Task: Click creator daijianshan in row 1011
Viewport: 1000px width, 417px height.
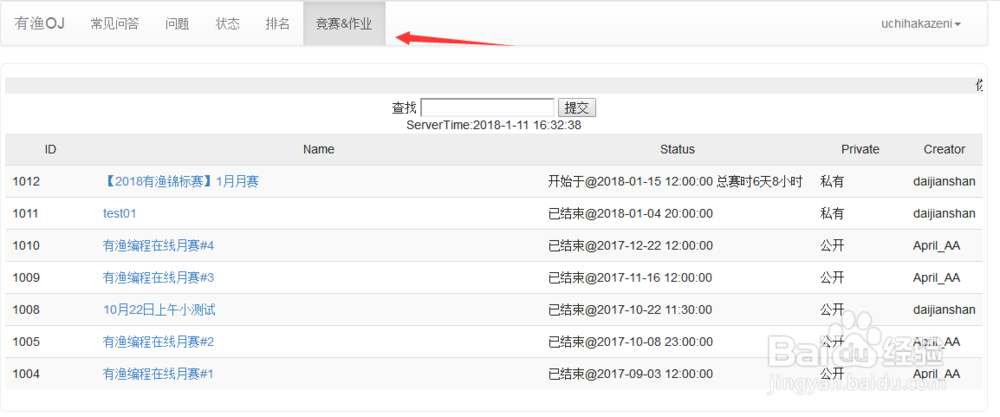Action: click(x=944, y=214)
